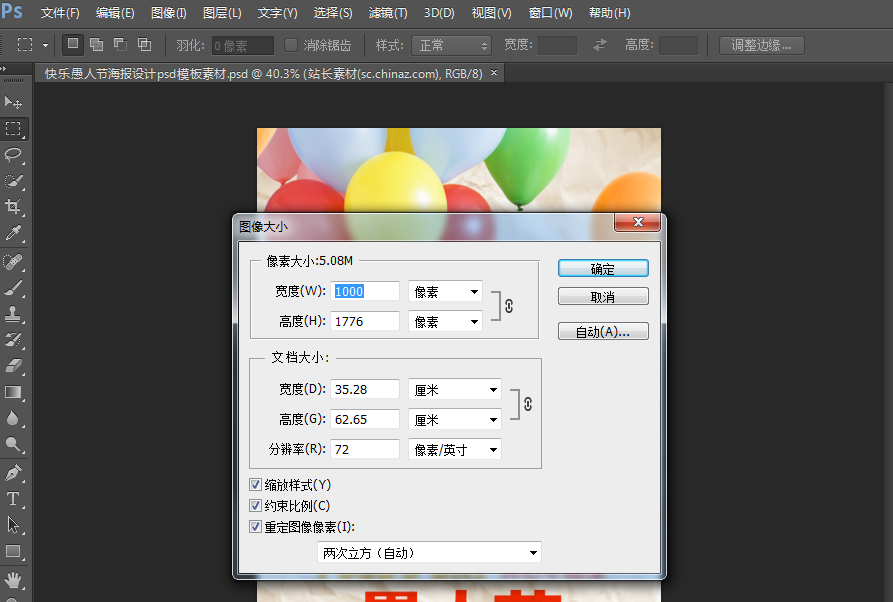Open the 视图(V) menu

pos(491,13)
